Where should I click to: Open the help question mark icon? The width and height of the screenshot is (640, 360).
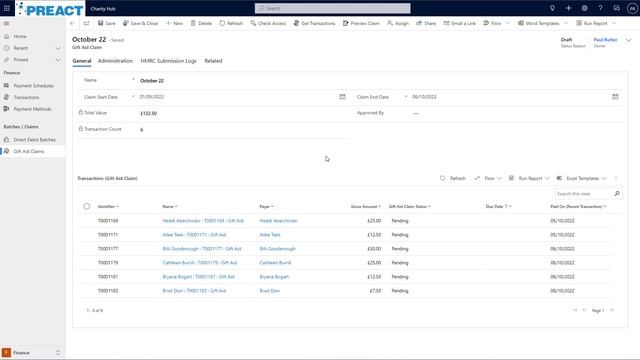pyautogui.click(x=600, y=8)
